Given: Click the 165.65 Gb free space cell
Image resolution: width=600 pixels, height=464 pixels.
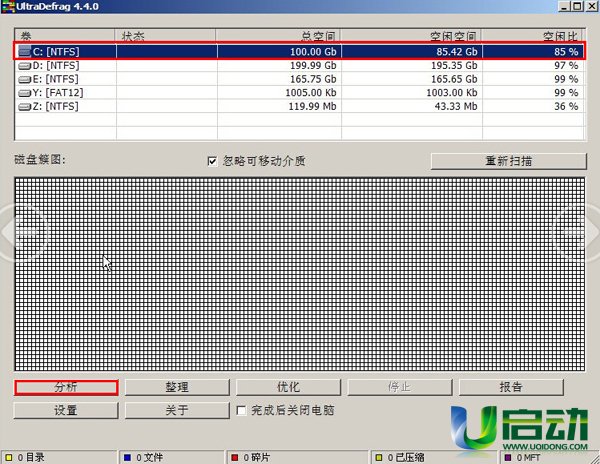Looking at the screenshot, I should (412, 79).
